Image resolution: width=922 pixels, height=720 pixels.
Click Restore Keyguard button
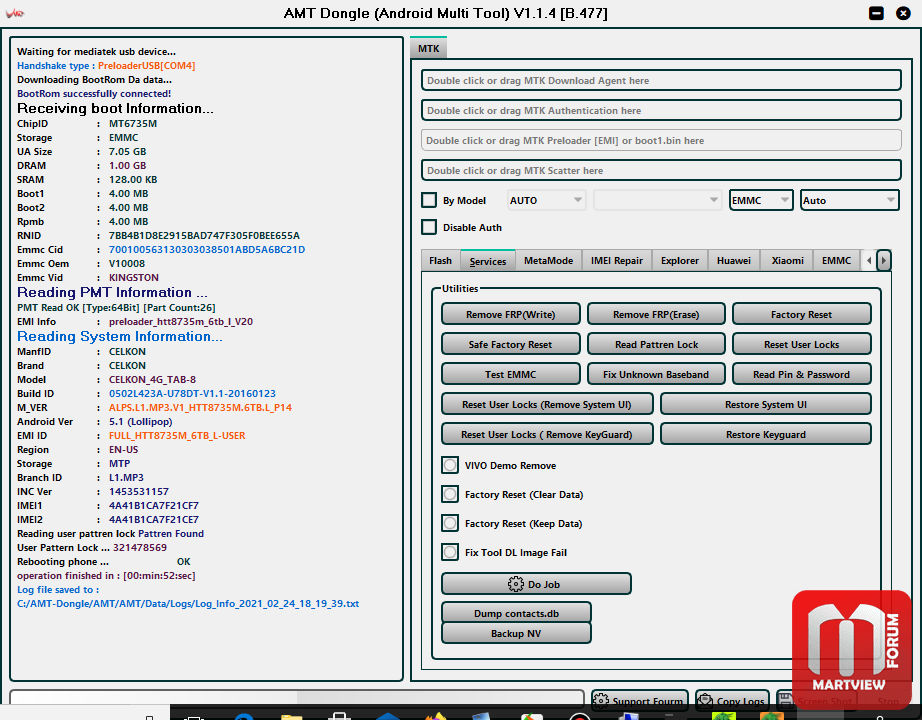point(766,434)
